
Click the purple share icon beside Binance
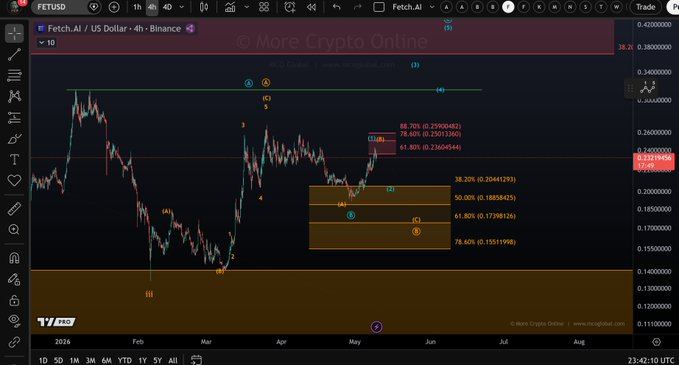coord(190,29)
